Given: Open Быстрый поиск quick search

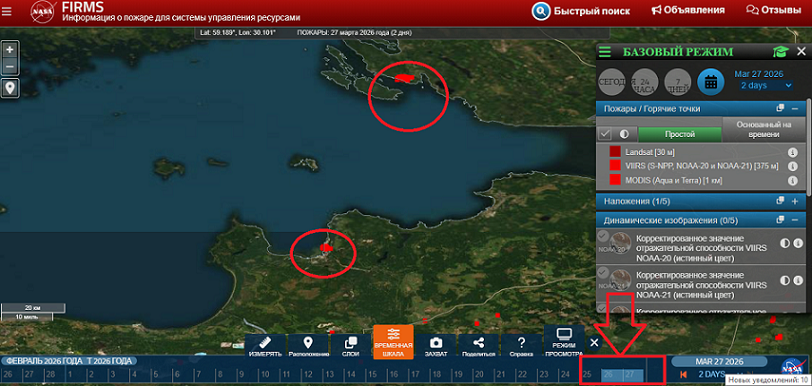Looking at the screenshot, I should click(582, 10).
